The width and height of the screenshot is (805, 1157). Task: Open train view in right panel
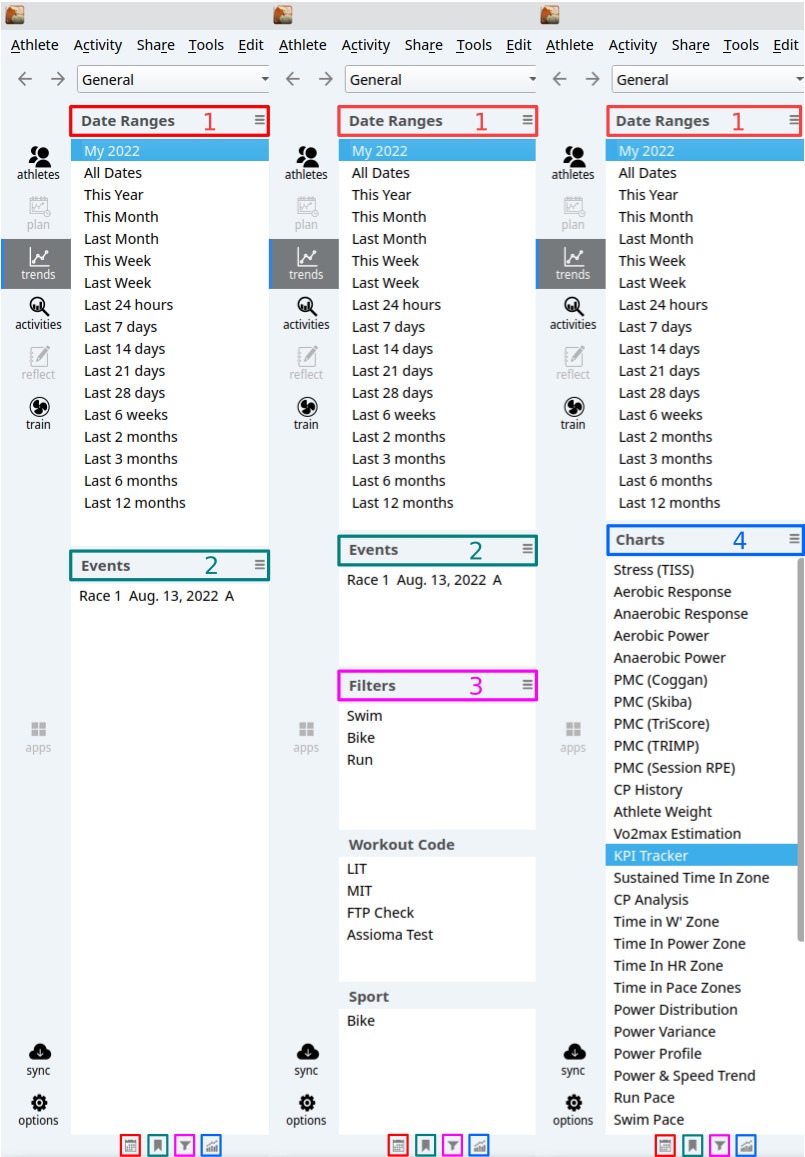click(573, 413)
